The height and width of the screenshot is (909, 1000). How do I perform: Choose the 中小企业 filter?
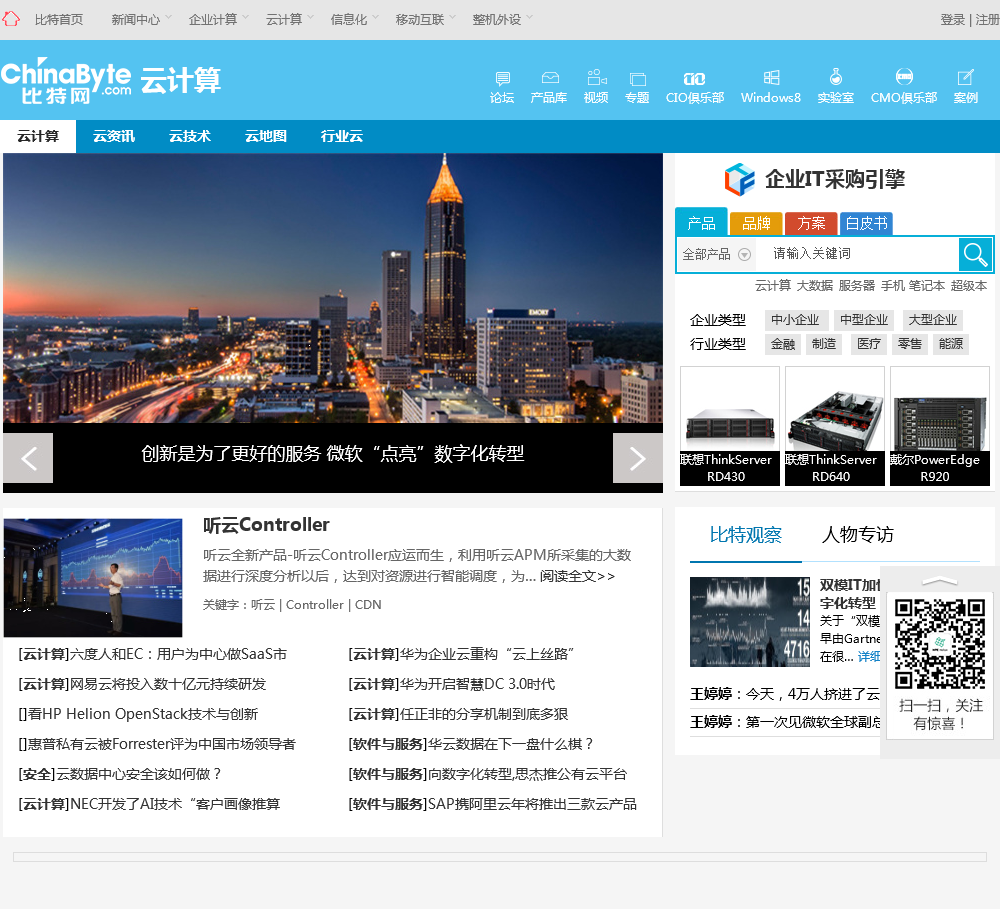coord(795,320)
